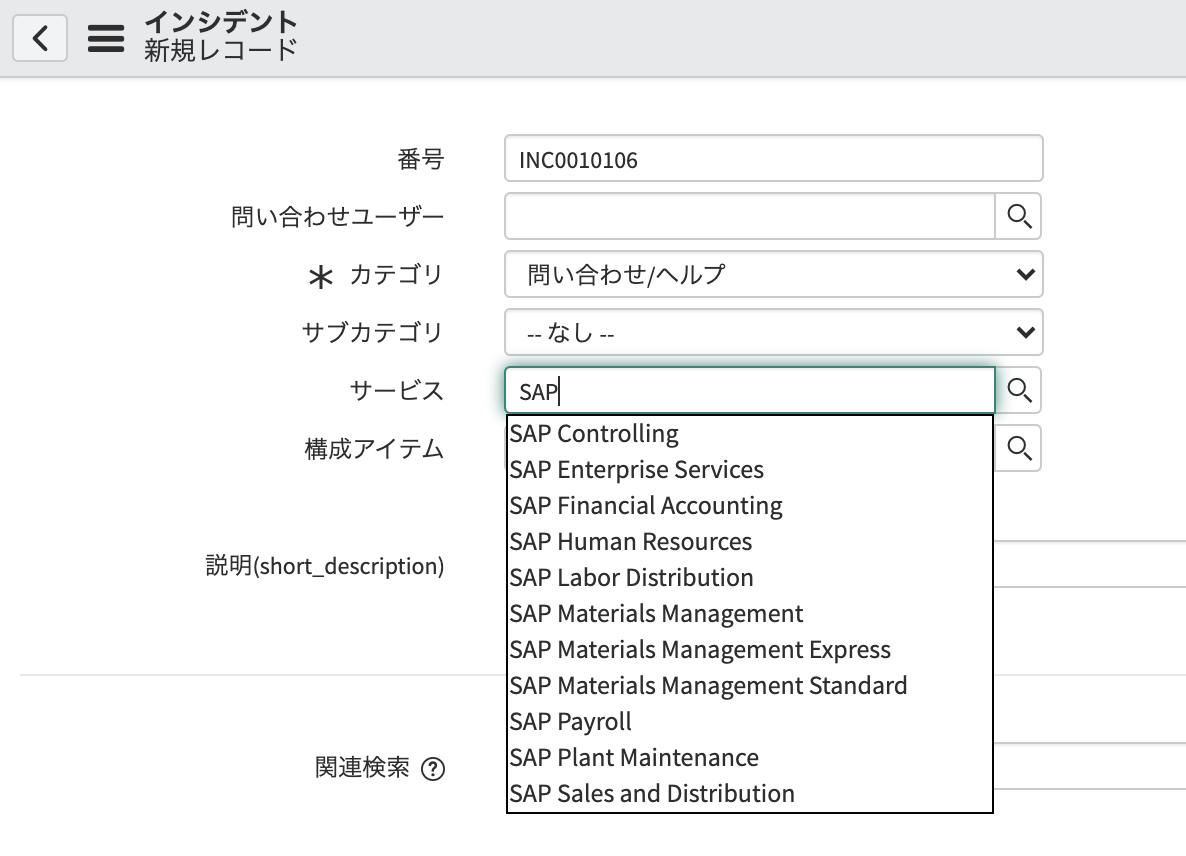Click the service lookup magnifier icon
Image resolution: width=1186 pixels, height=856 pixels.
[1019, 390]
